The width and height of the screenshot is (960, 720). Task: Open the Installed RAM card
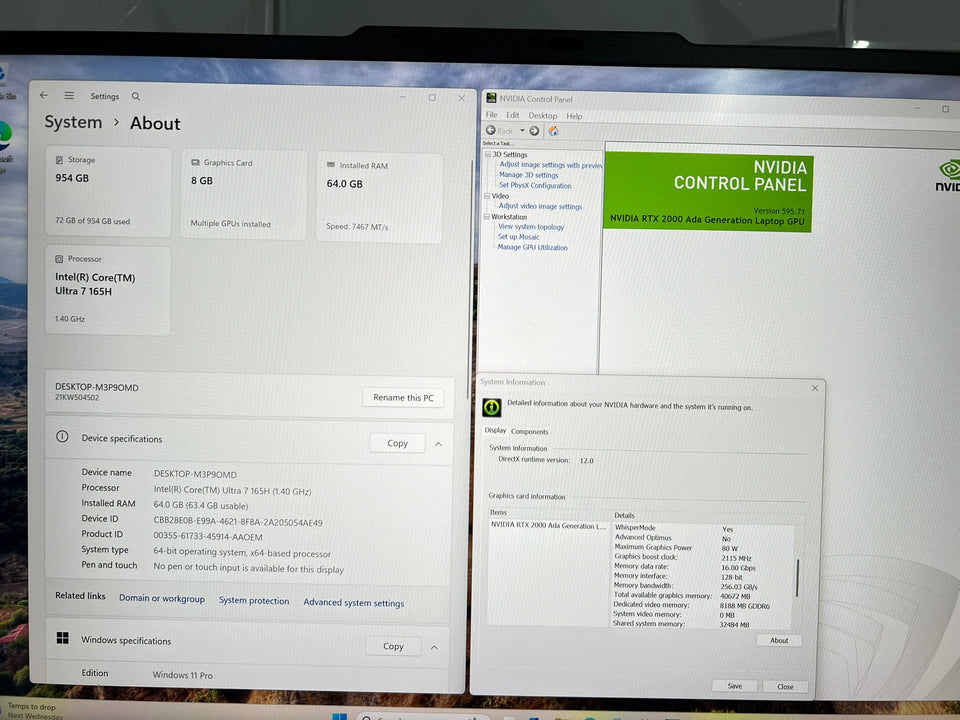pyautogui.click(x=380, y=198)
